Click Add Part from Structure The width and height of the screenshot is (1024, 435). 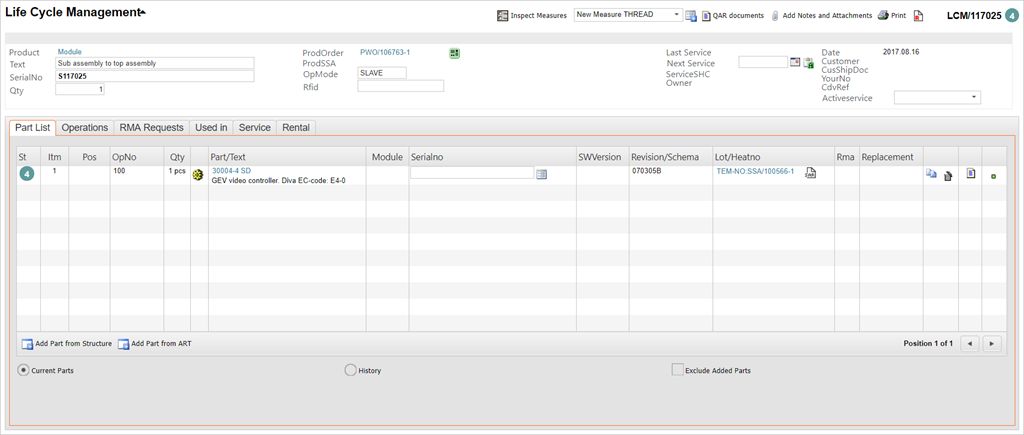(x=66, y=344)
